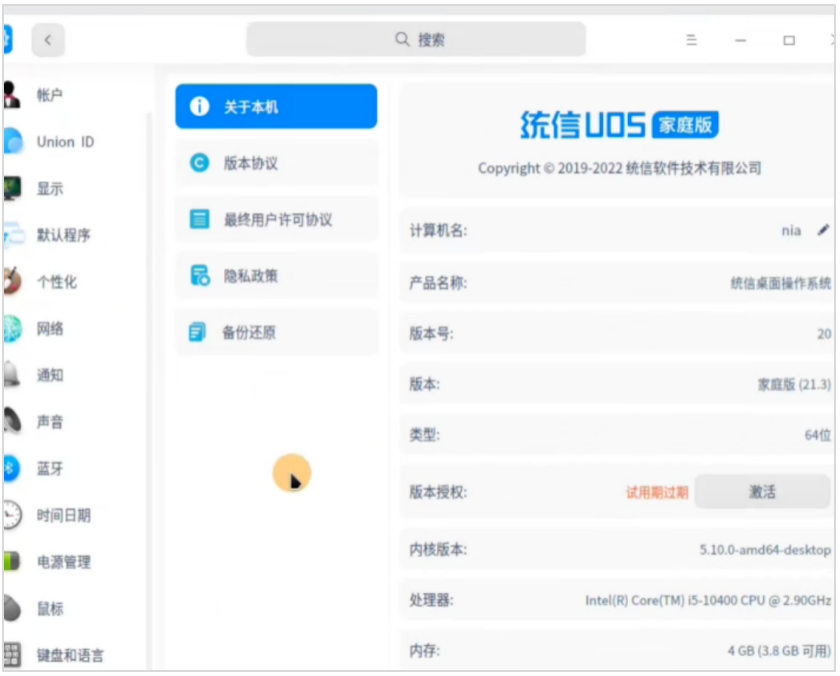Click the Intel Core i5-10400 processor value
Screen dimensions: 840x676
(x=708, y=600)
